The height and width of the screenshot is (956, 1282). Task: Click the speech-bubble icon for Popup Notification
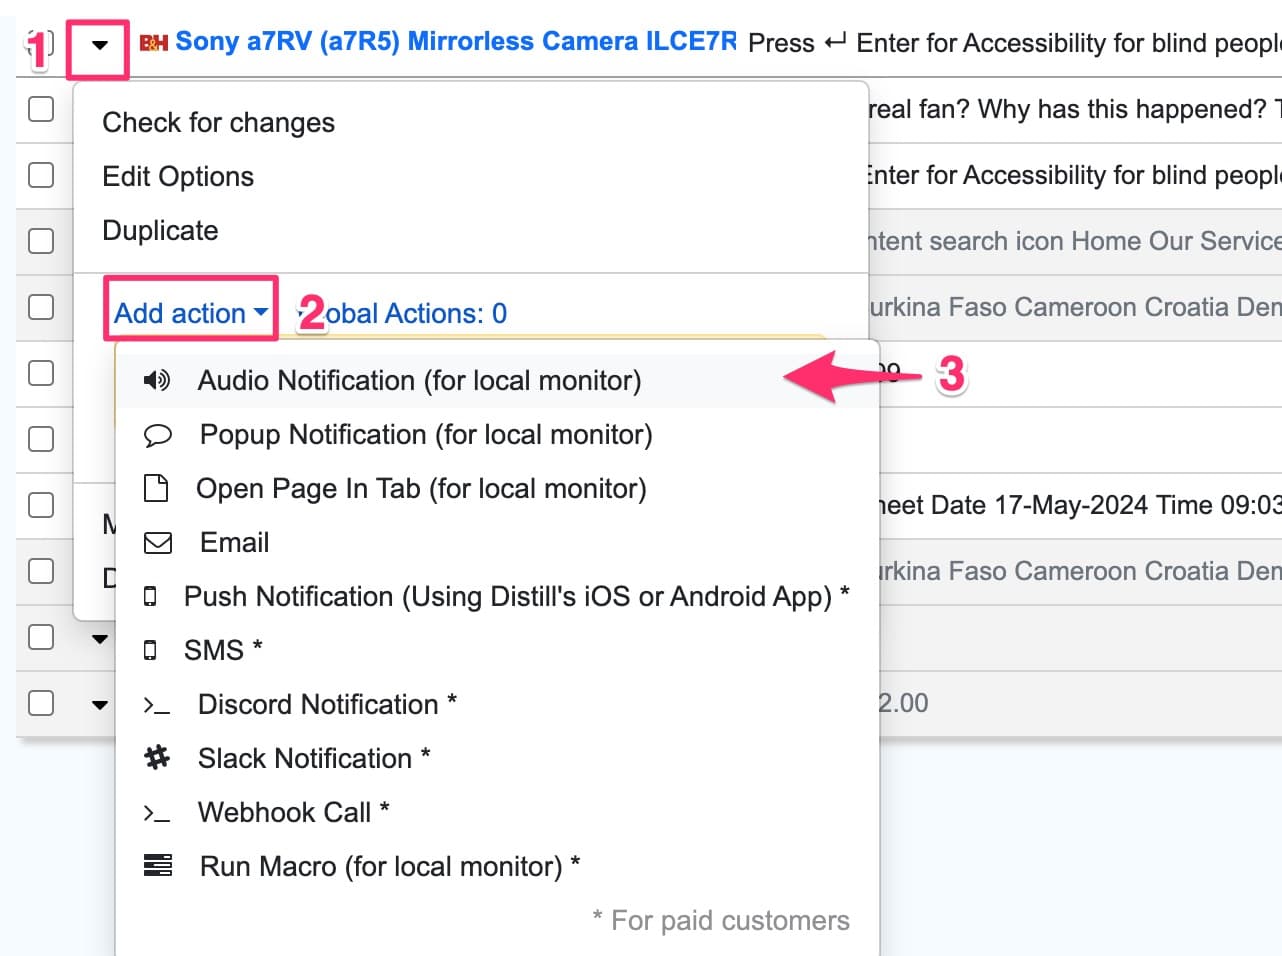tap(157, 434)
